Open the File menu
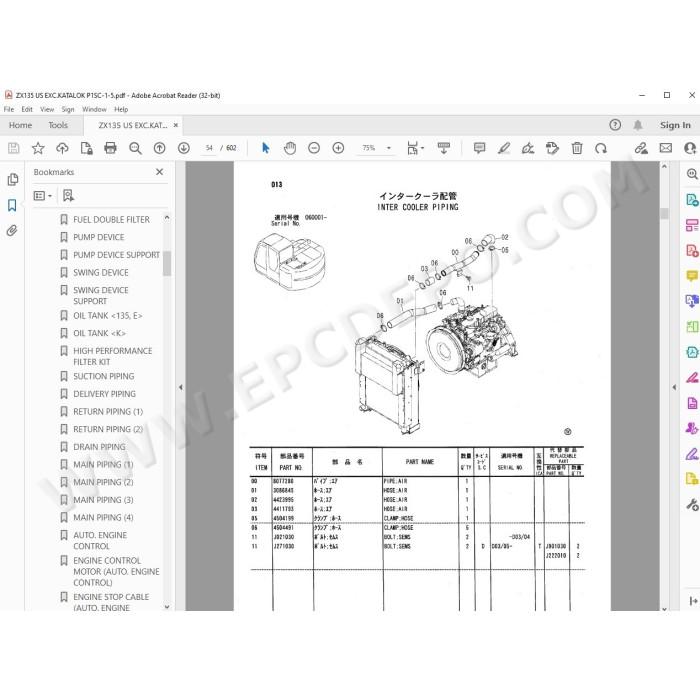700x700 pixels. pyautogui.click(x=9, y=109)
